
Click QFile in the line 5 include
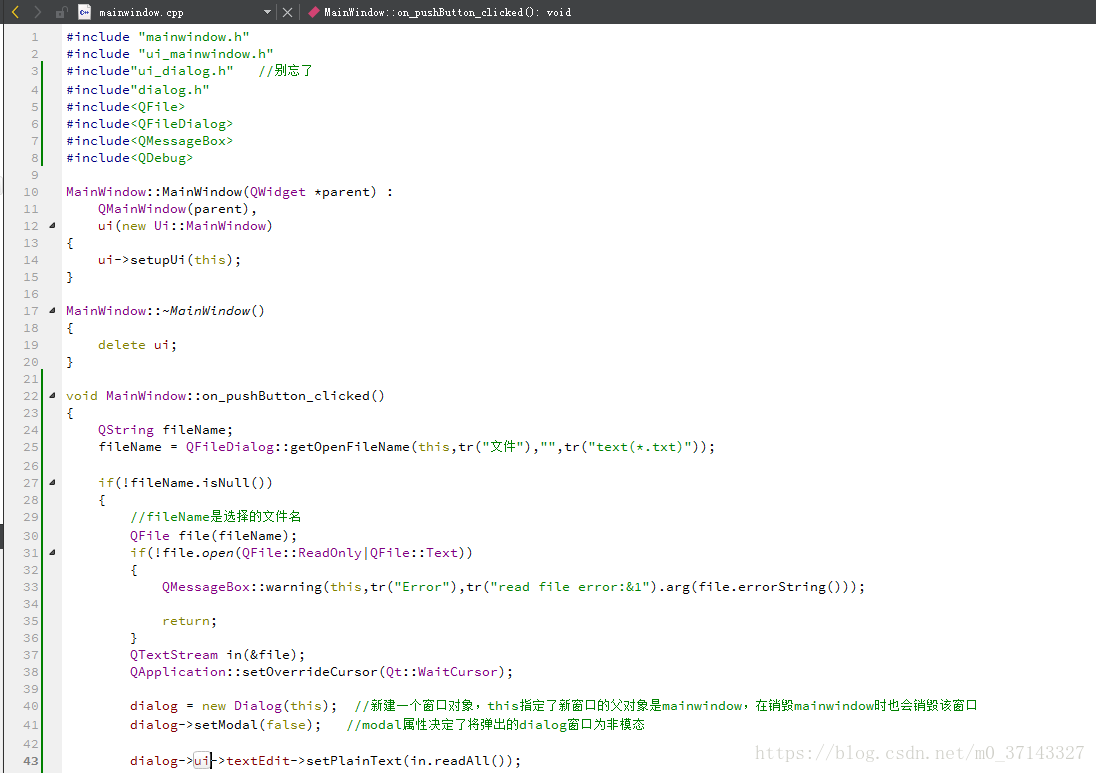coord(158,106)
